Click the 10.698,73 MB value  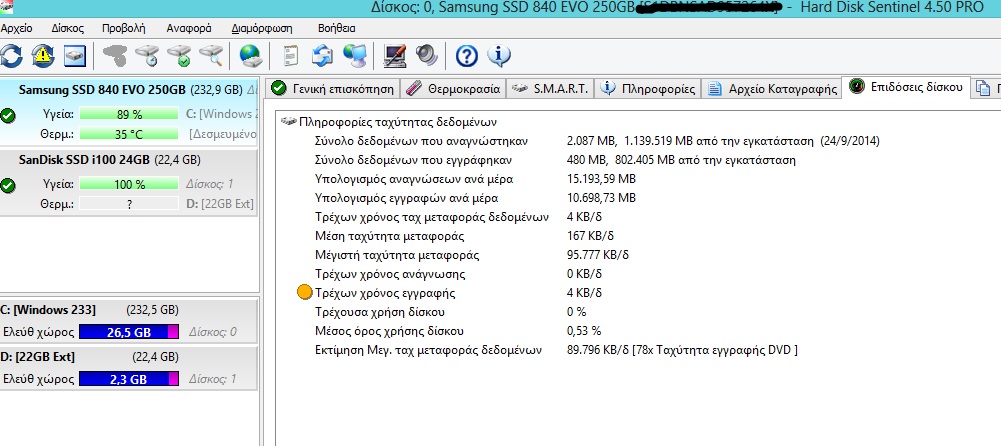(601, 198)
